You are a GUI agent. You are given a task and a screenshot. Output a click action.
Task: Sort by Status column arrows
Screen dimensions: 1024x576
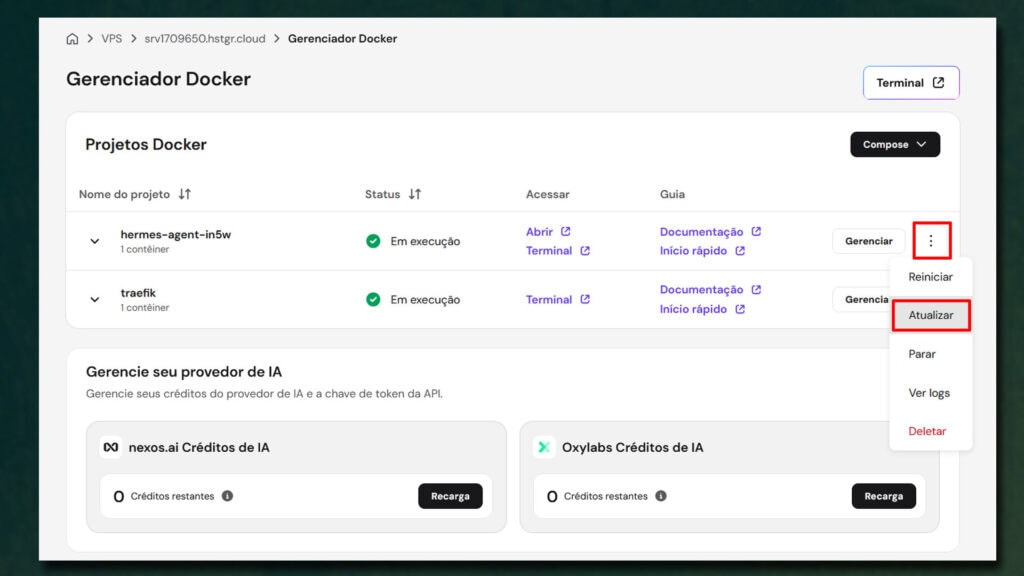(415, 194)
